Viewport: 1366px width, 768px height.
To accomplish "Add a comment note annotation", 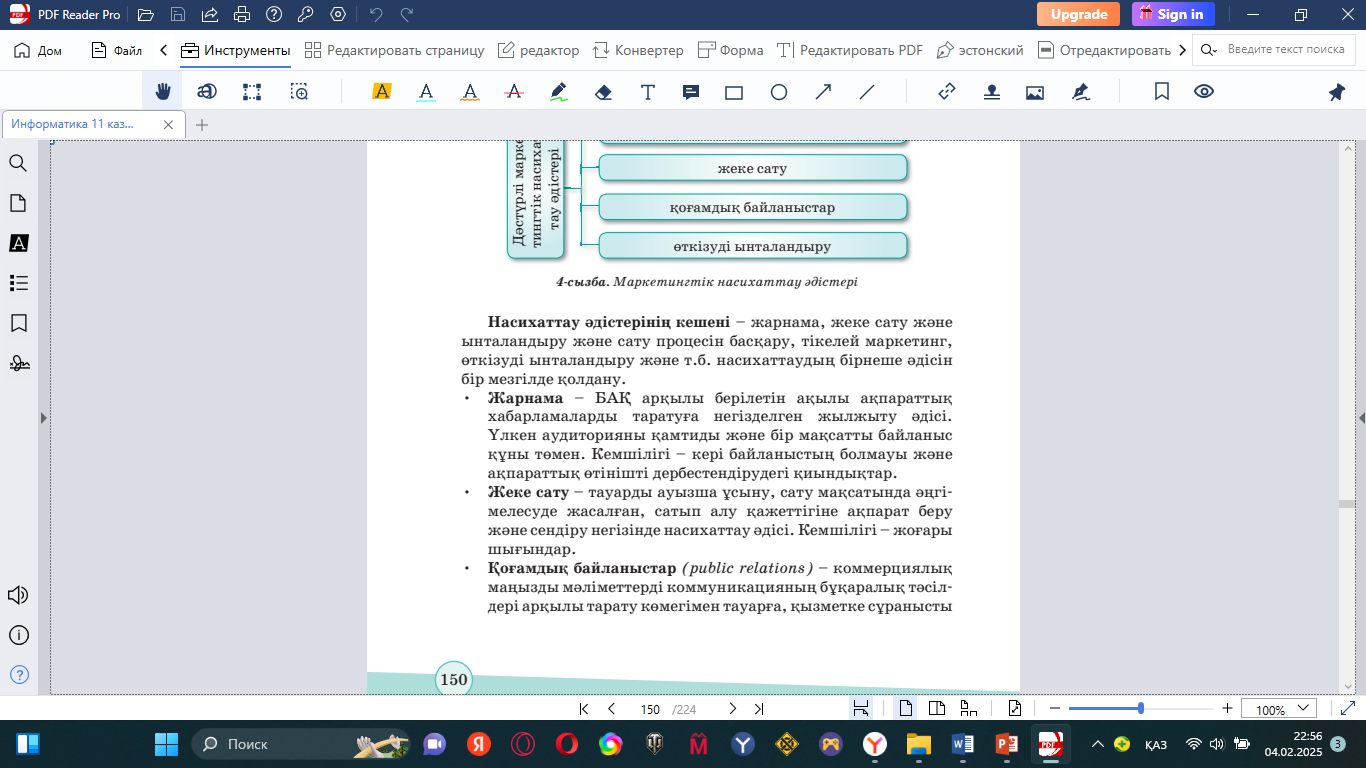I will [690, 92].
